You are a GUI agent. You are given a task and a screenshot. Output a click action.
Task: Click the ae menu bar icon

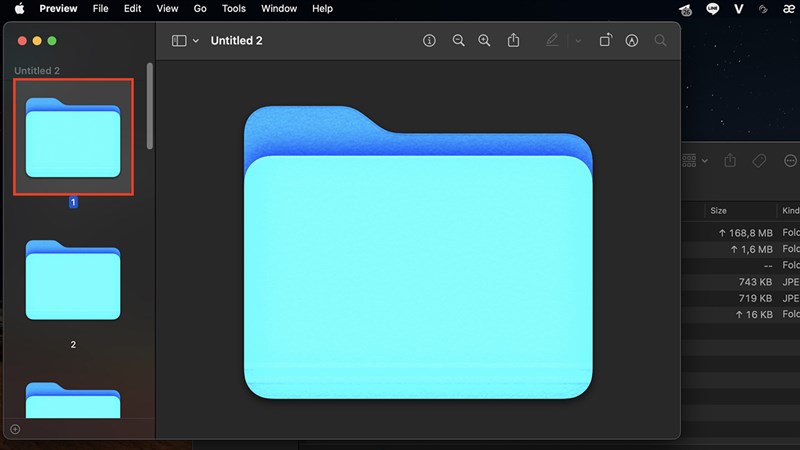(x=789, y=9)
